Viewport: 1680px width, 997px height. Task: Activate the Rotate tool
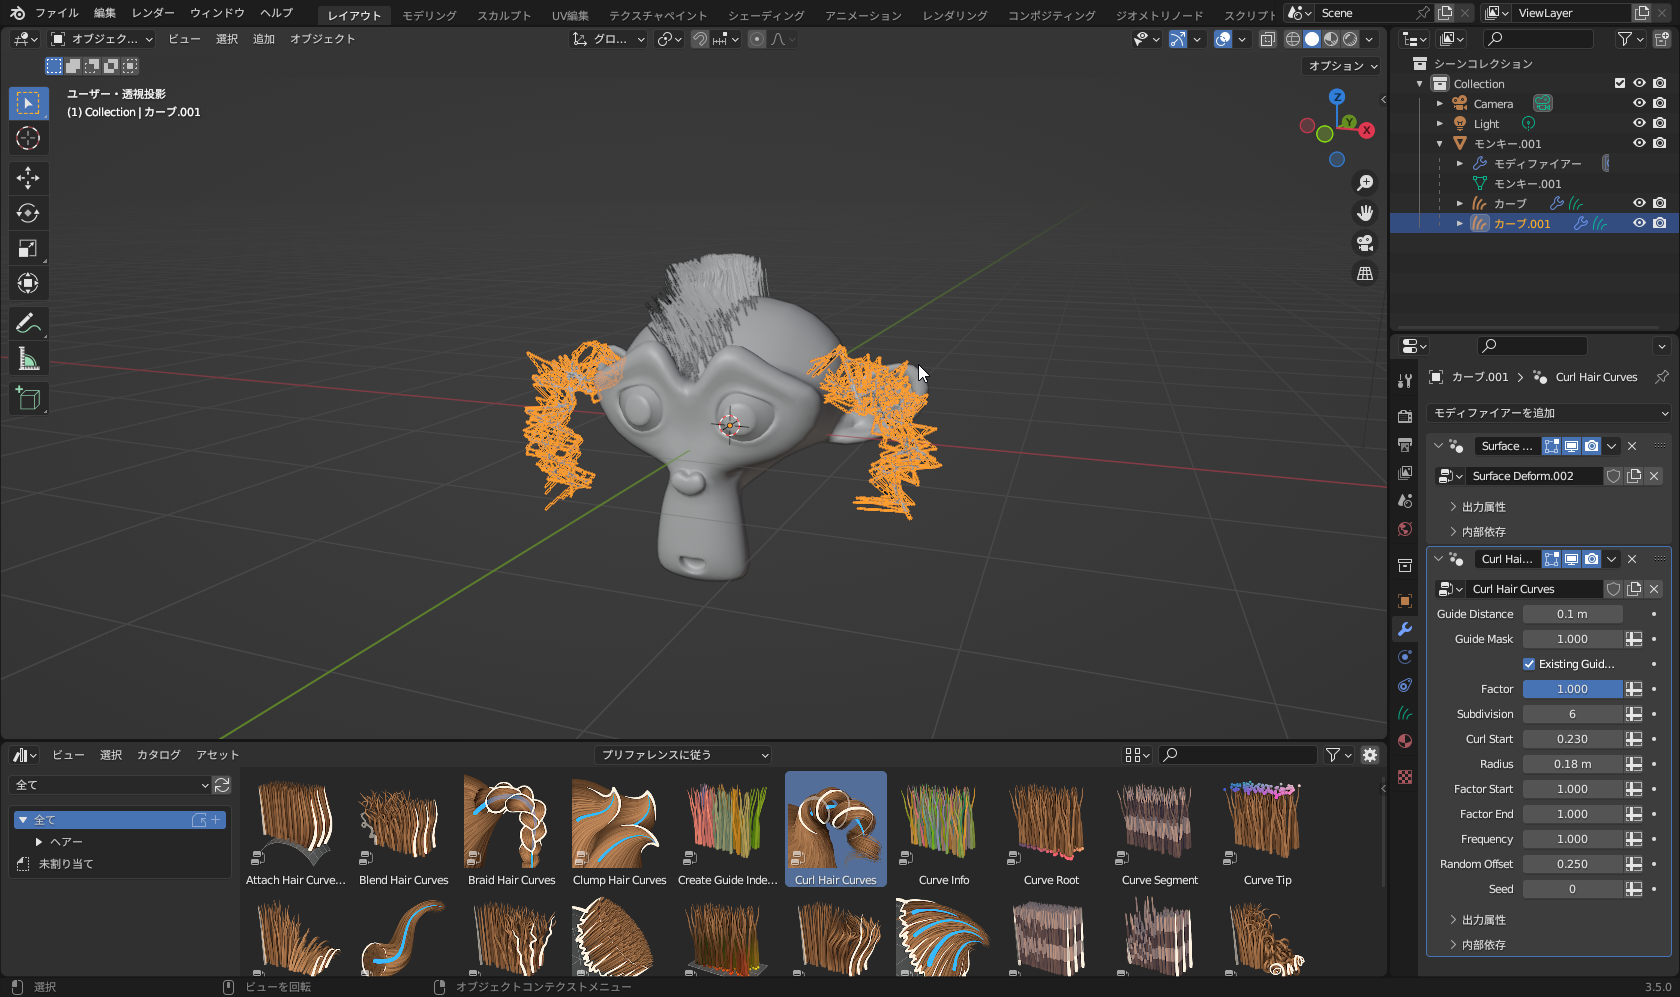pos(28,213)
